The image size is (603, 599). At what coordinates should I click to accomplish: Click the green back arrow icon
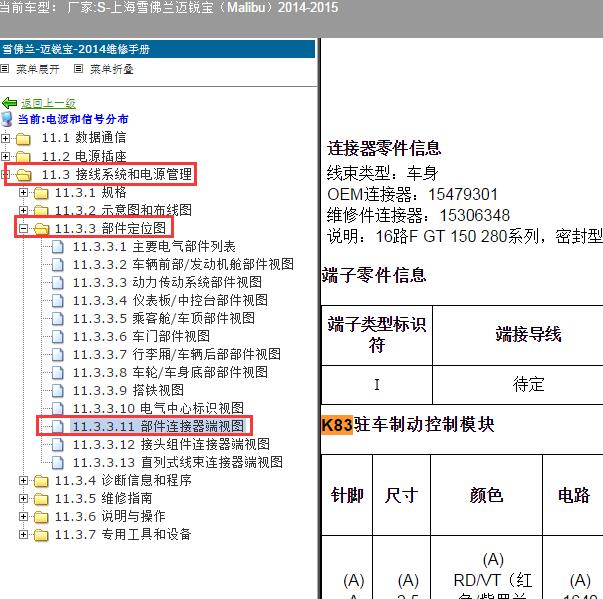(9, 103)
